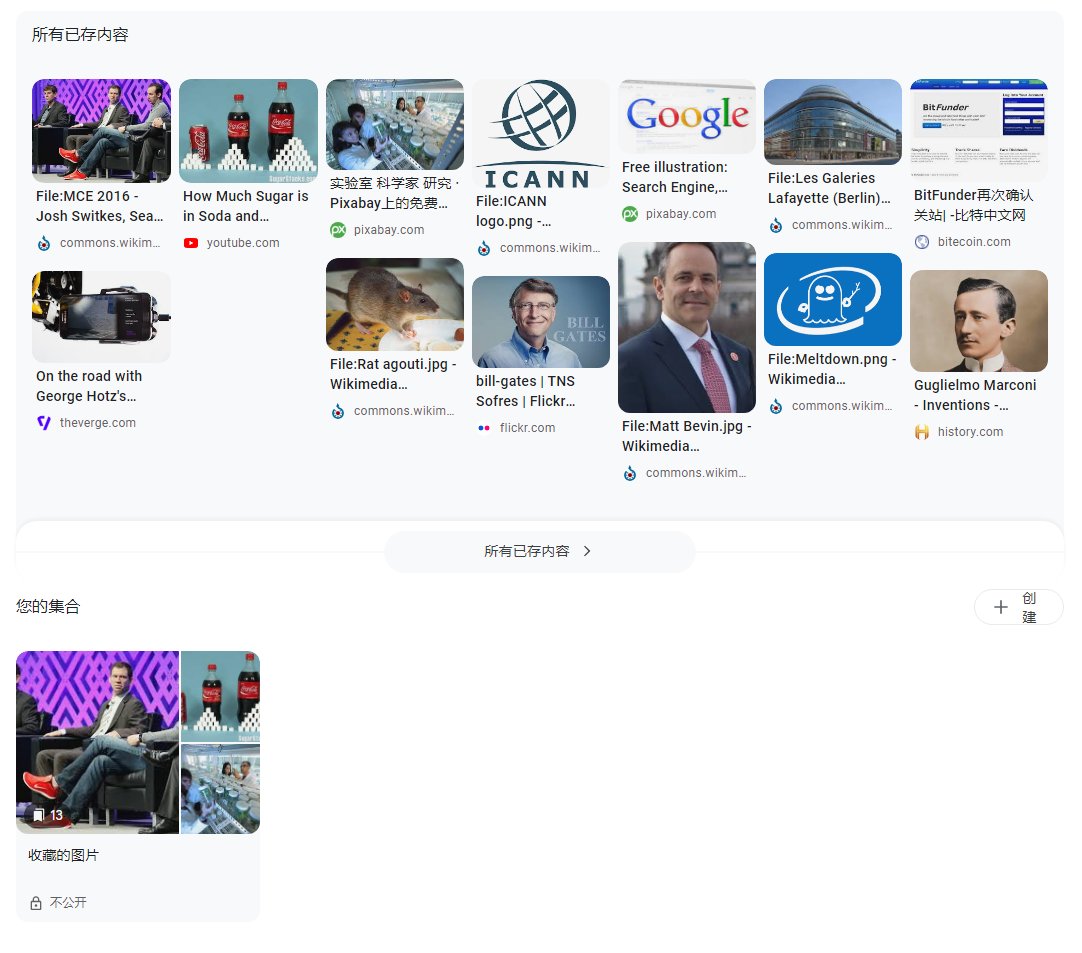Click the plus icon to create a collection
This screenshot has height=953, width=1082.
point(1000,607)
